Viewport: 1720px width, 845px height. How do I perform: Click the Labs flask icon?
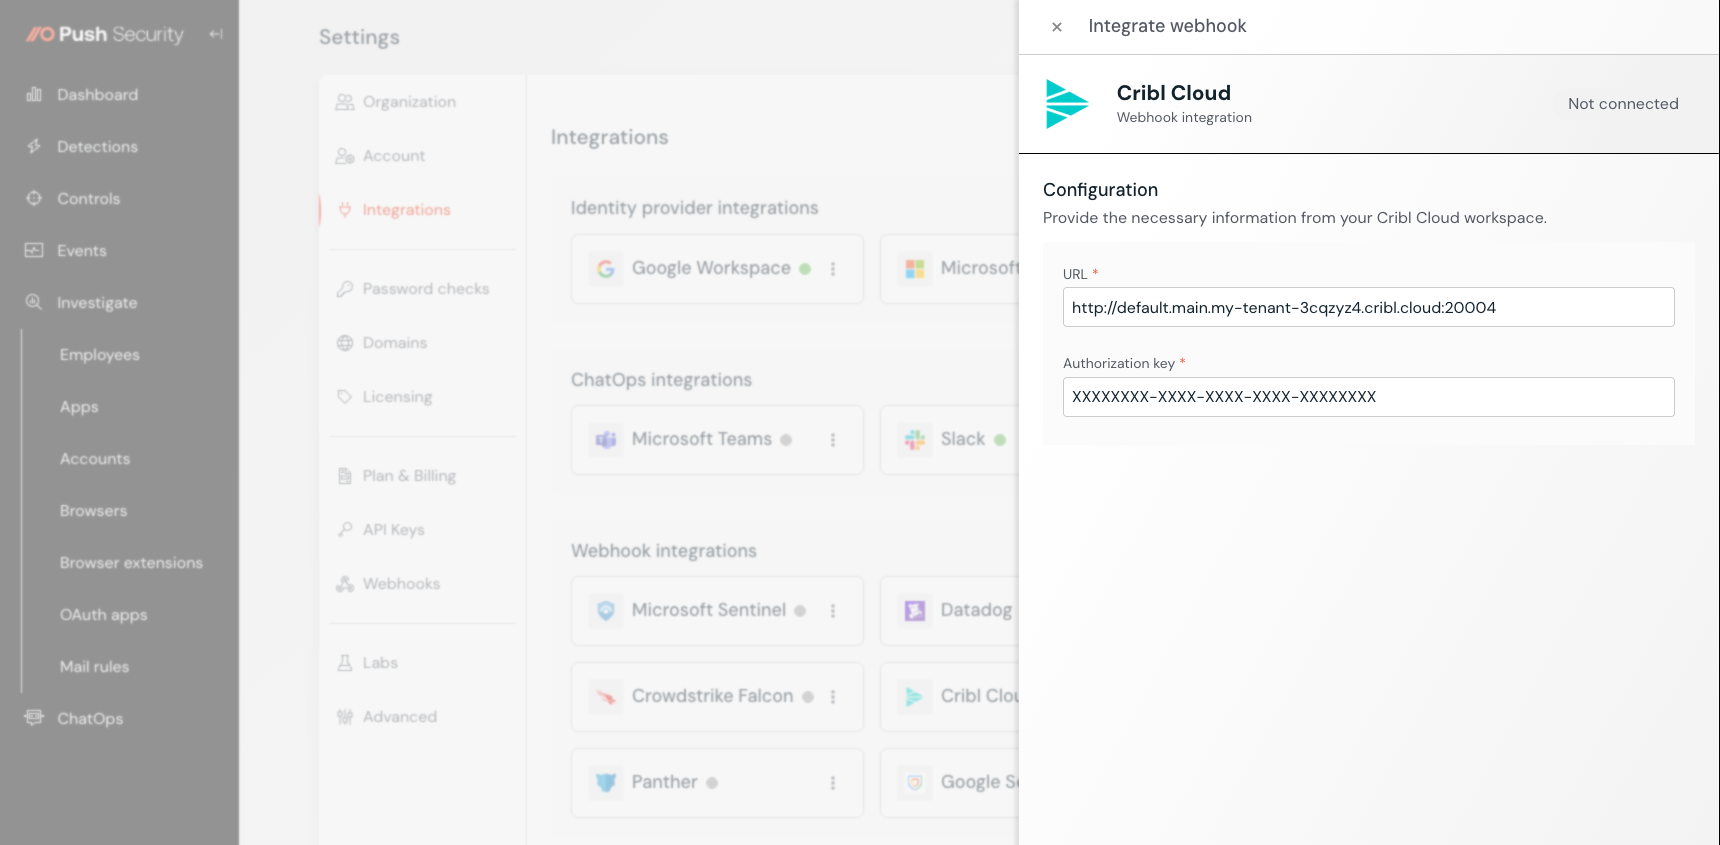tap(345, 663)
